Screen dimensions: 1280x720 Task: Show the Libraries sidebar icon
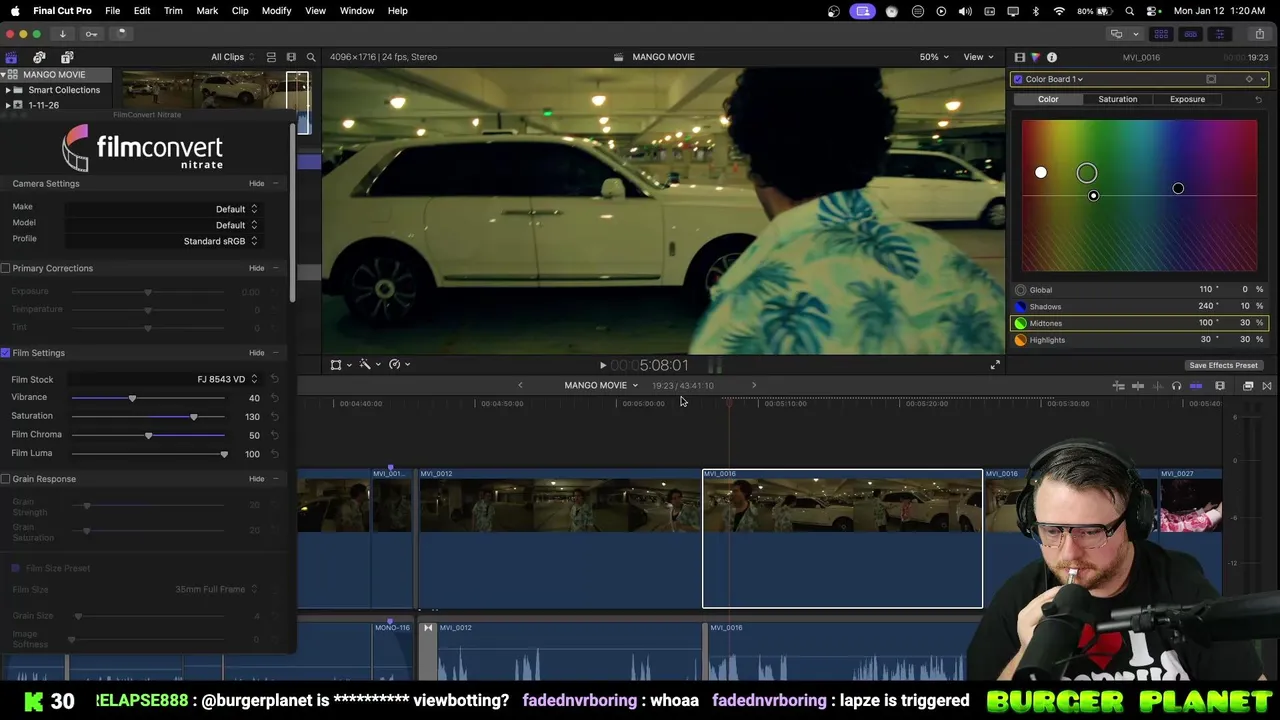click(x=11, y=57)
